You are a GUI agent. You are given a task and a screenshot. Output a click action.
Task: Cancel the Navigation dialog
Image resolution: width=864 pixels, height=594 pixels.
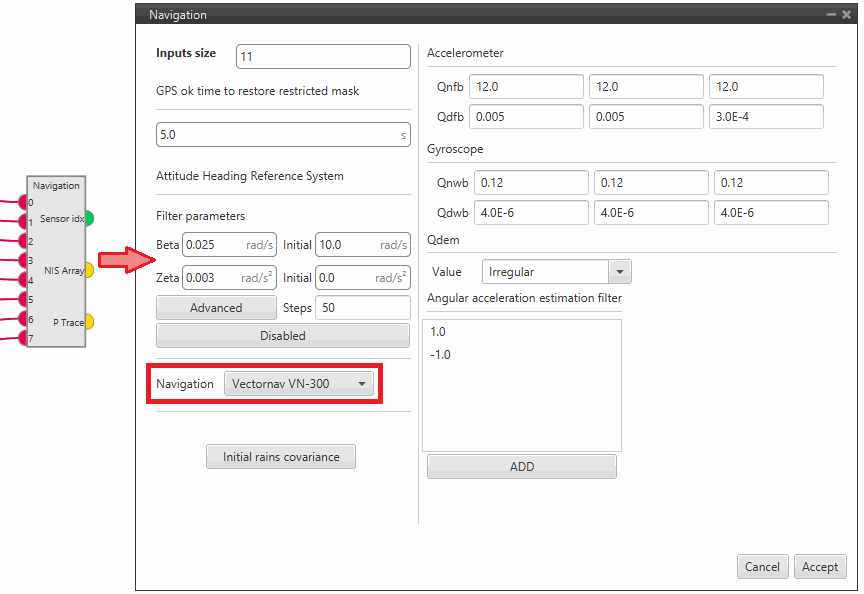762,567
